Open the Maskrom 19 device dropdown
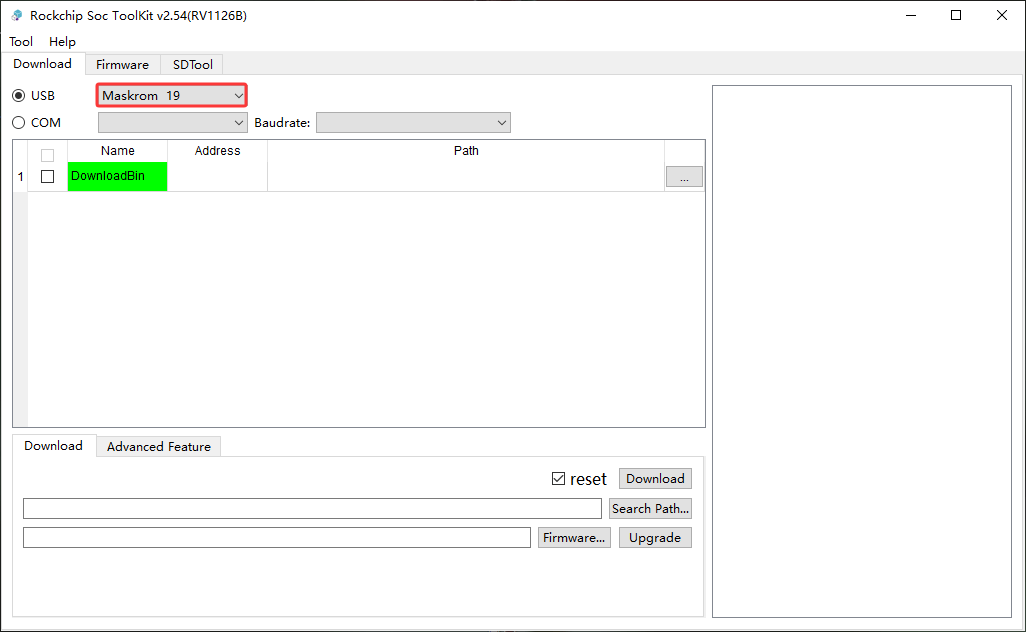The width and height of the screenshot is (1026, 632). pyautogui.click(x=171, y=96)
